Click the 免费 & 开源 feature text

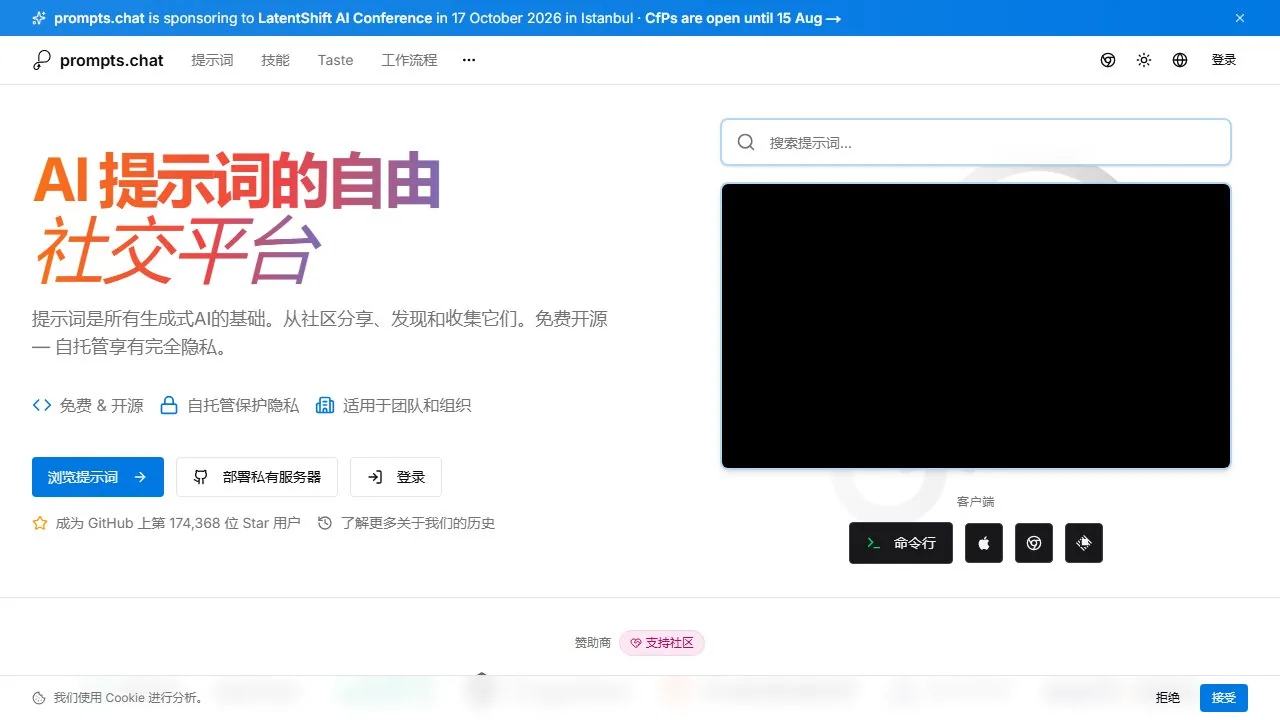click(101, 405)
